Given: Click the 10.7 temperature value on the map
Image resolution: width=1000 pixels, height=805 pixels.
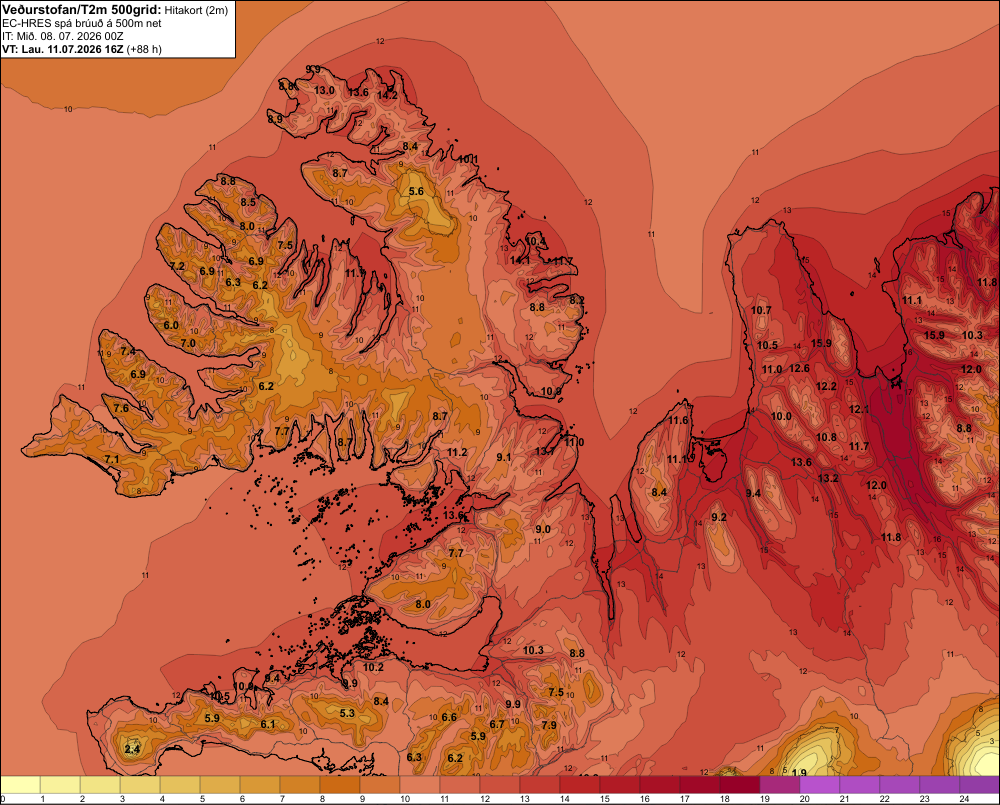Looking at the screenshot, I should coord(761,311).
